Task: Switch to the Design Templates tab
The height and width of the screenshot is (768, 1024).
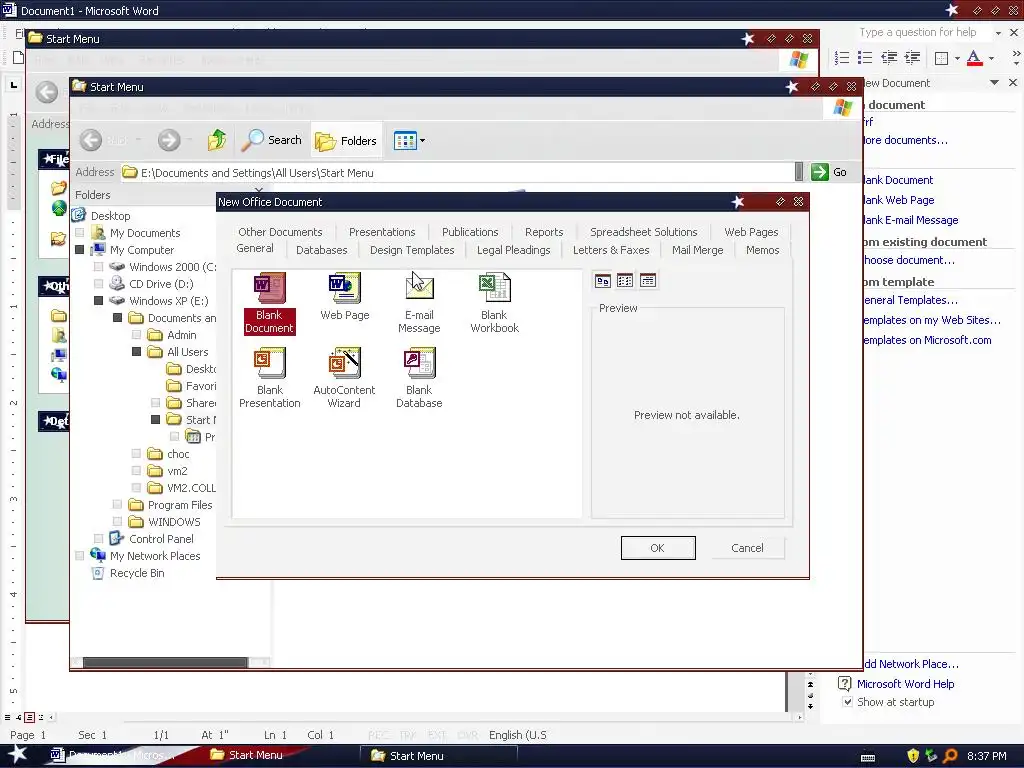Action: pyautogui.click(x=412, y=250)
